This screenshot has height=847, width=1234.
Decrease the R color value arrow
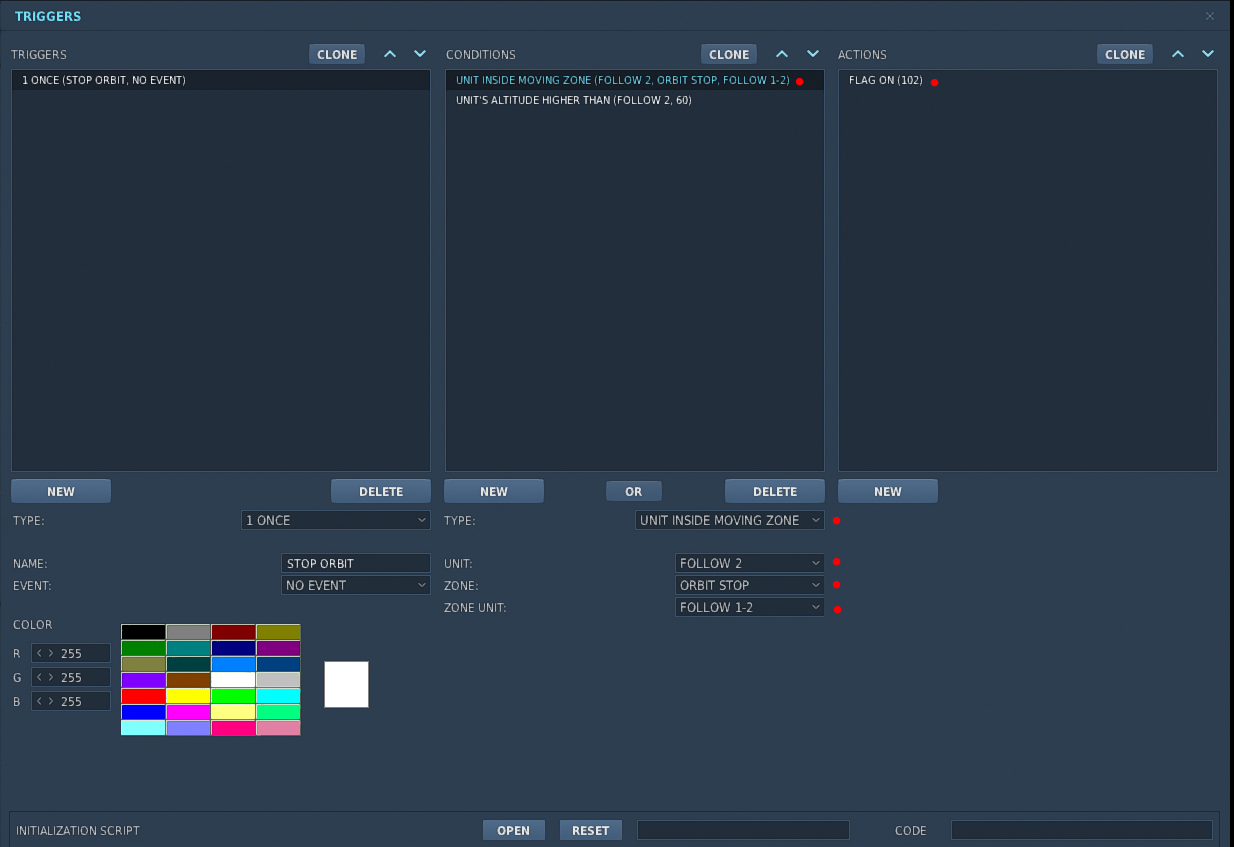[x=39, y=654]
